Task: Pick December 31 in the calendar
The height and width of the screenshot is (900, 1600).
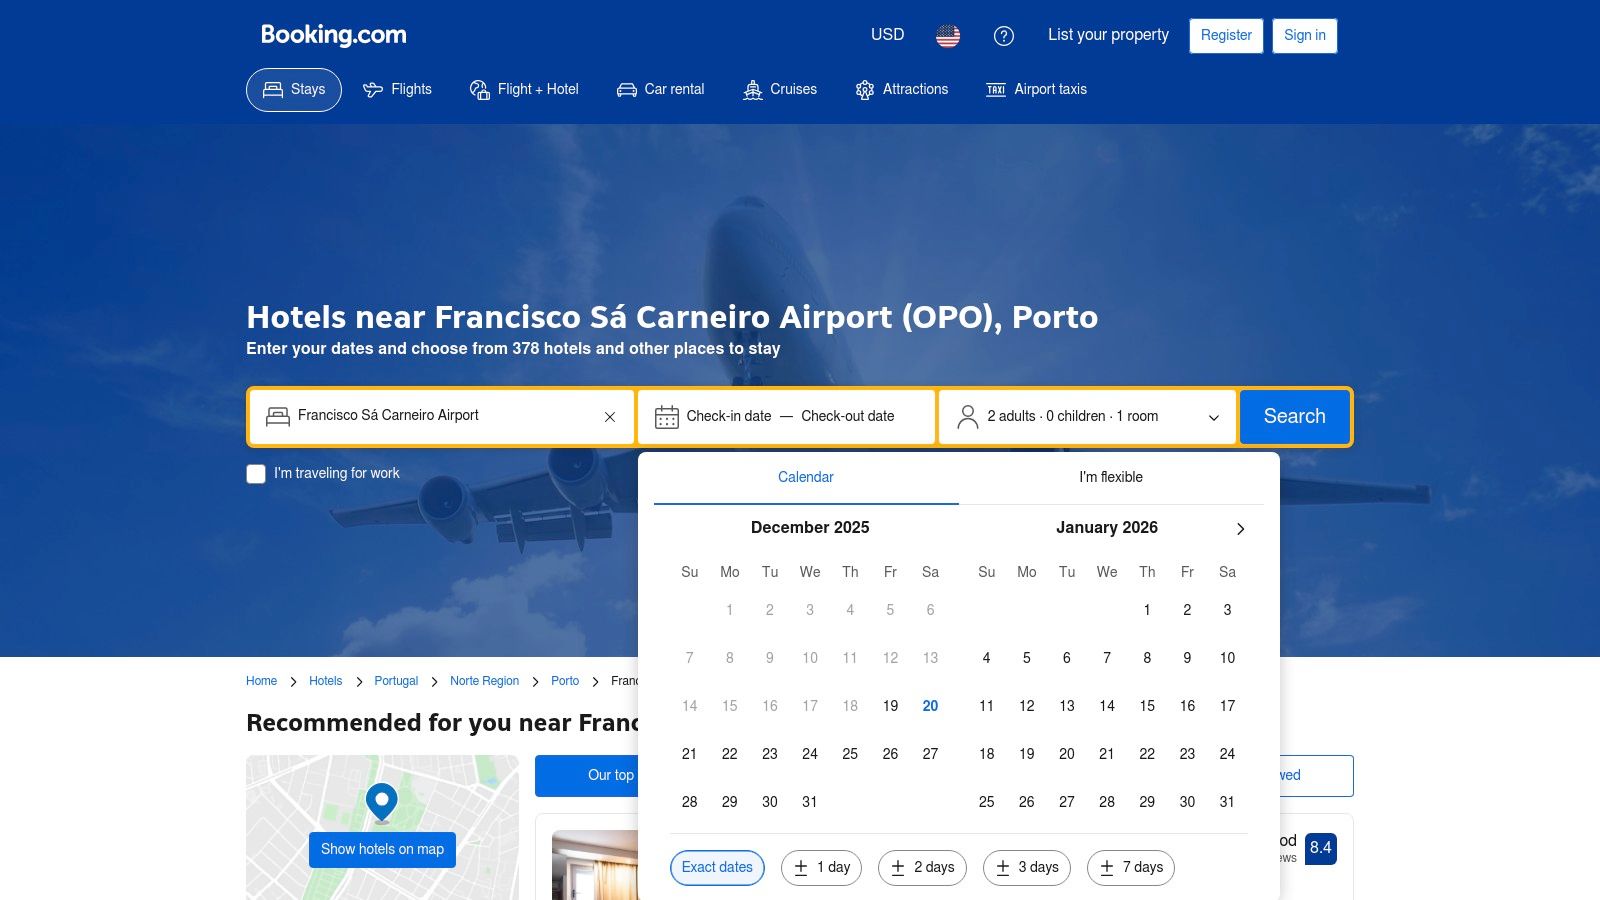Action: (810, 802)
